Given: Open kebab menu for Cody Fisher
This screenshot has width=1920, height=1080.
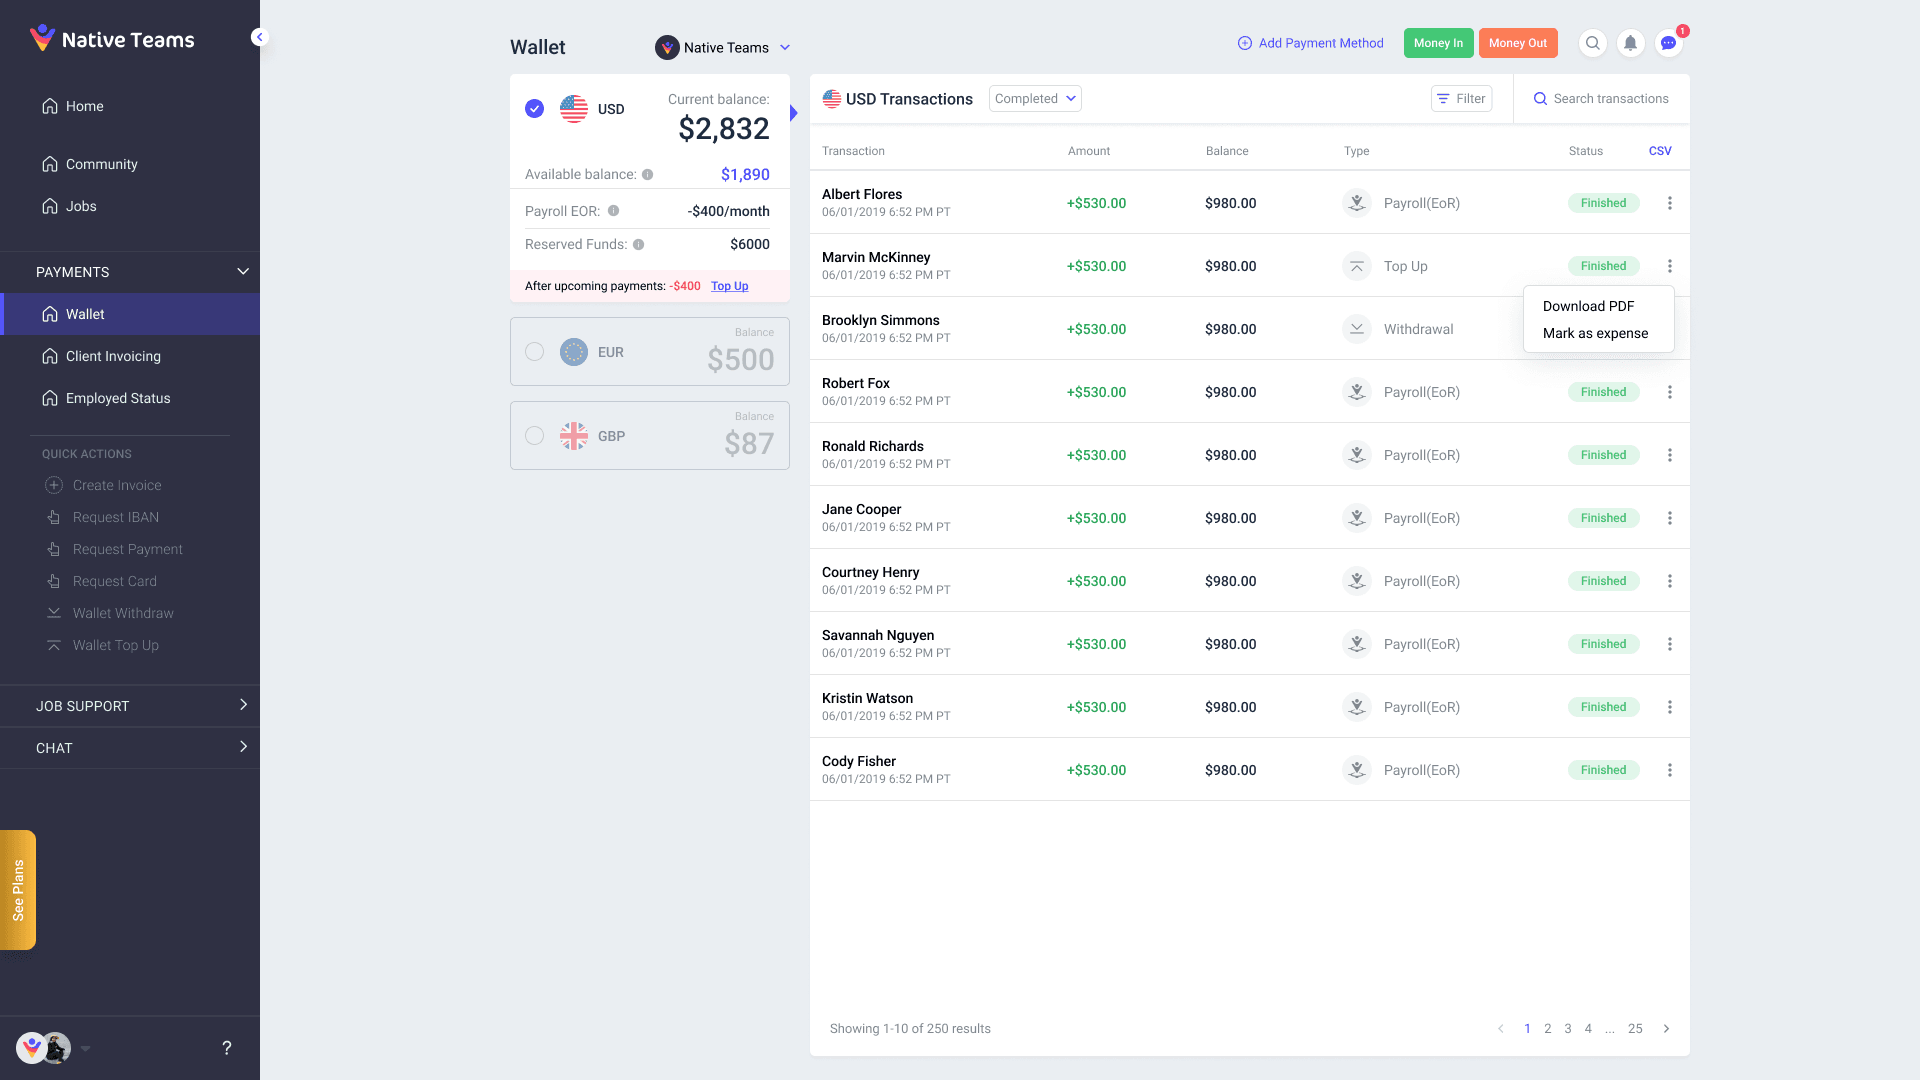Looking at the screenshot, I should (1669, 770).
